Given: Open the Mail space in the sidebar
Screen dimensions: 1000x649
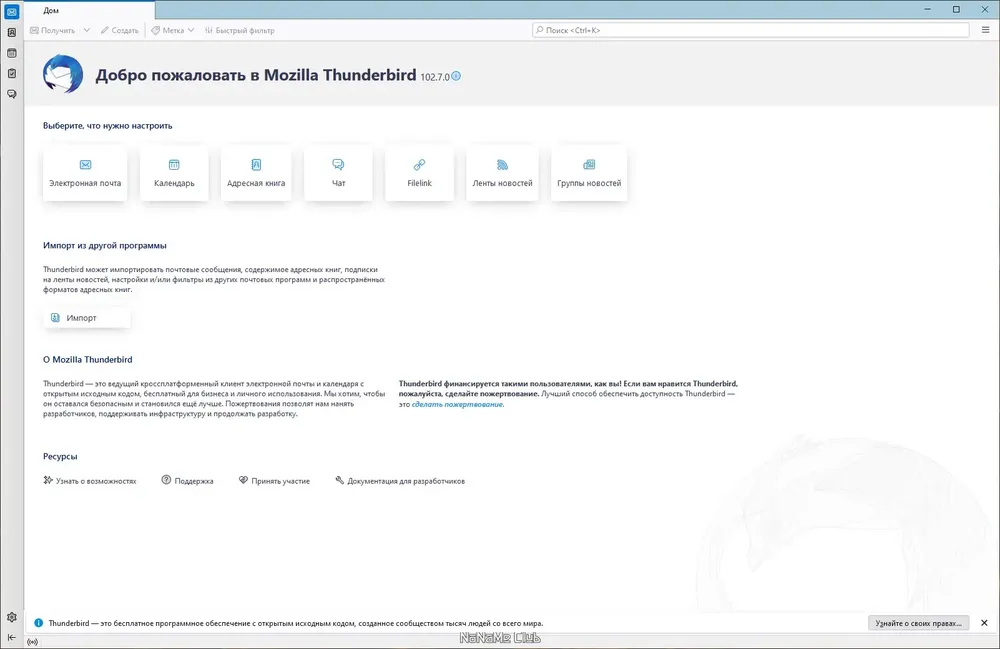Looking at the screenshot, I should pos(11,11).
